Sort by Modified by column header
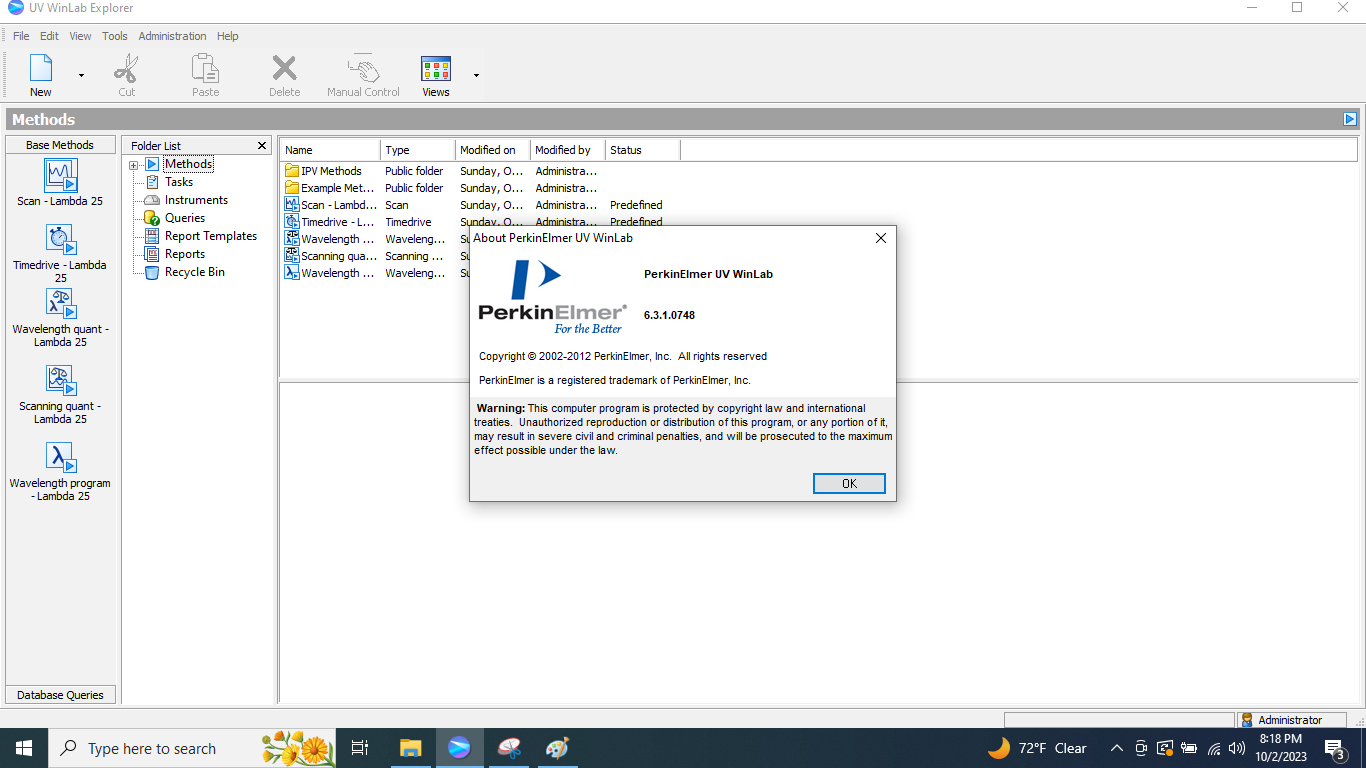This screenshot has height=768, width=1366. (x=567, y=150)
